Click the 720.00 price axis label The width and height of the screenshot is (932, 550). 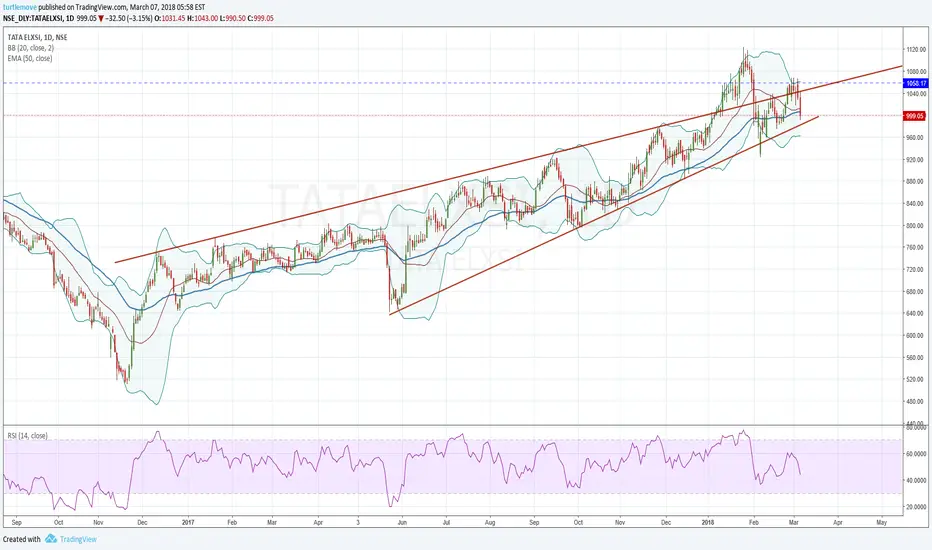coord(916,270)
